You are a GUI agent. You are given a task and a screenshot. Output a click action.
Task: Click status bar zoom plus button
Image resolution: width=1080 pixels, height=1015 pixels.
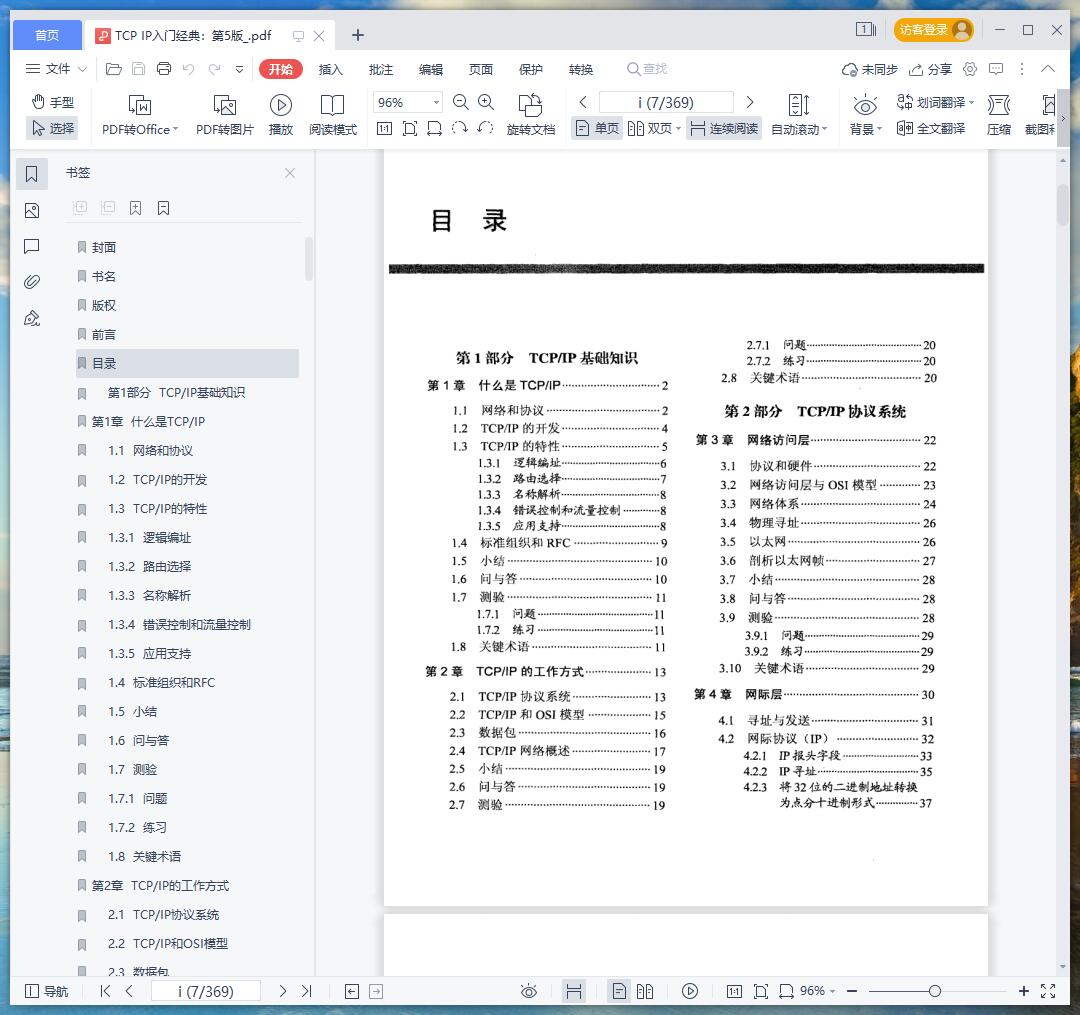click(x=1024, y=991)
